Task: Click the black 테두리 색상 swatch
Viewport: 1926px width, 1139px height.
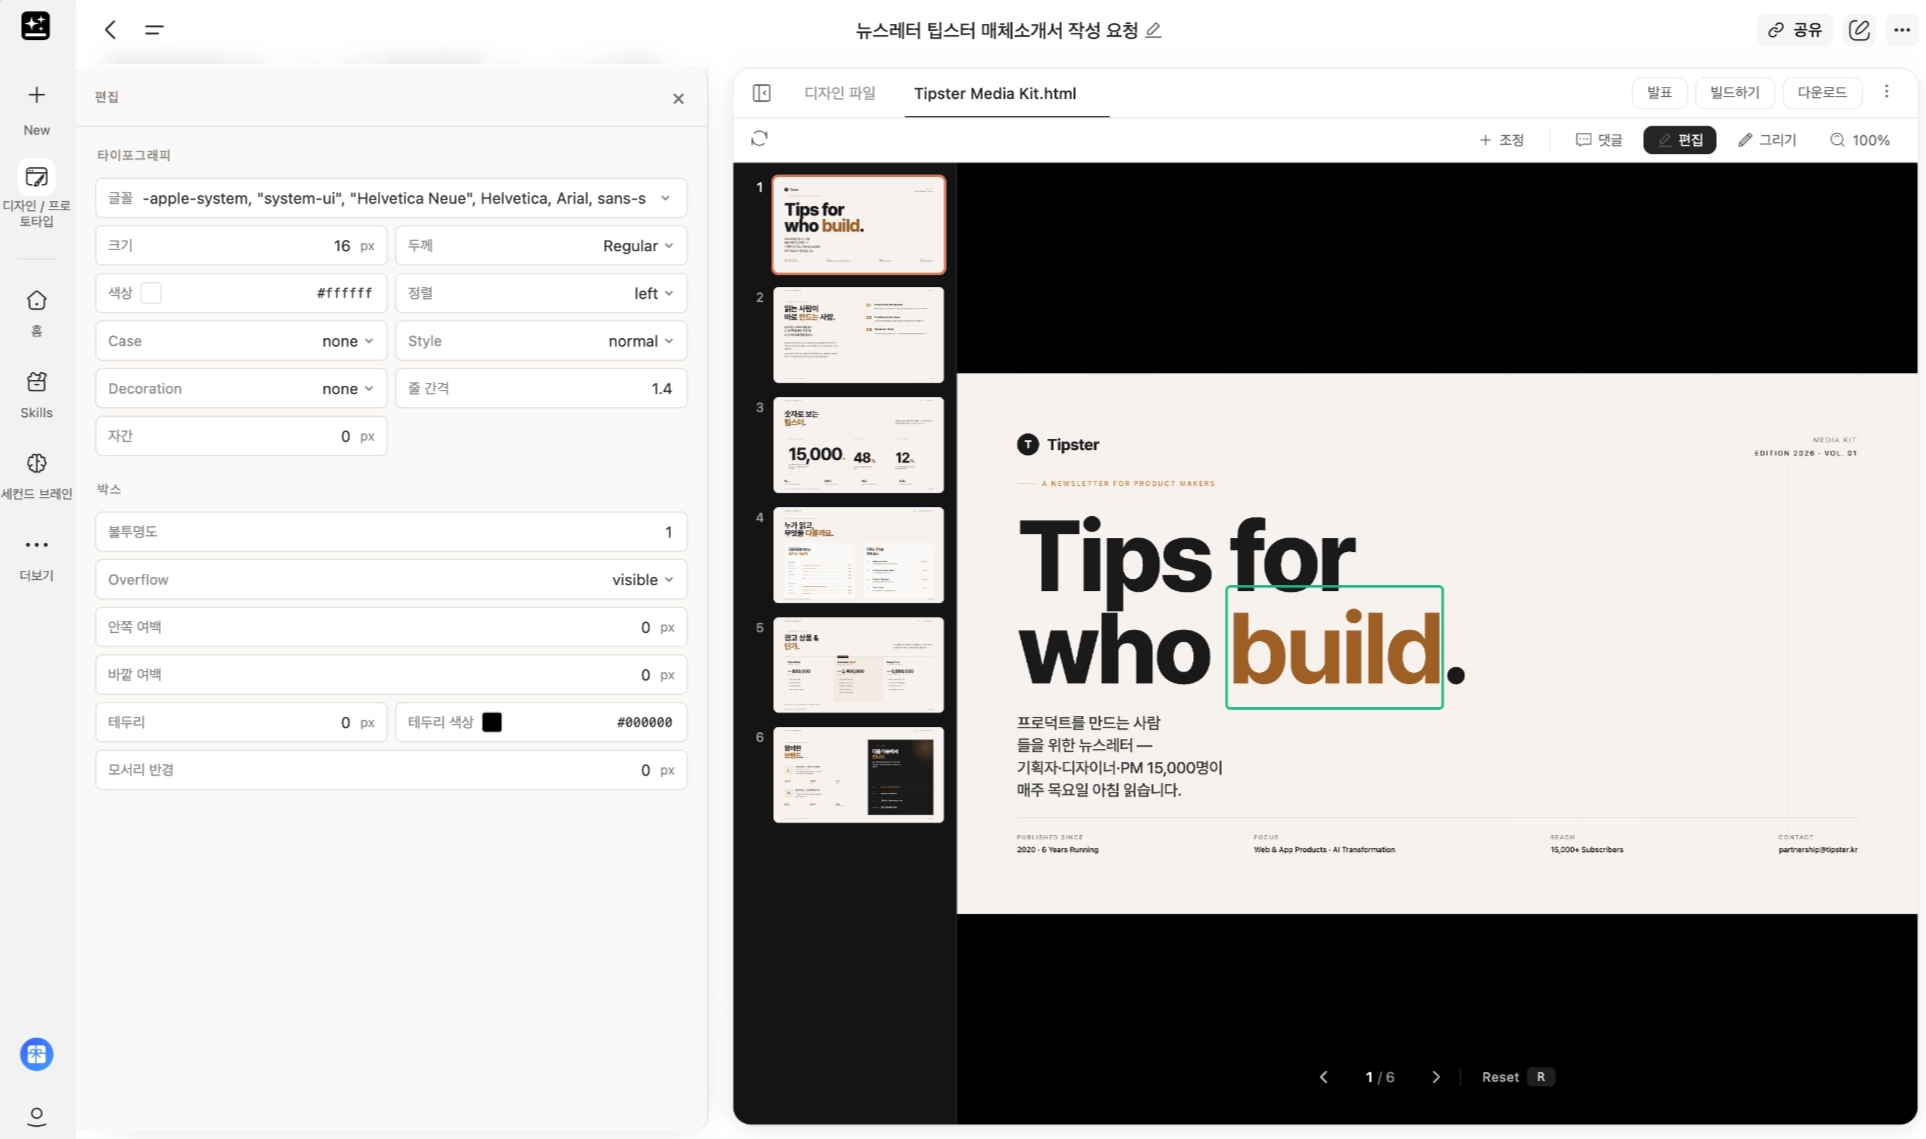Action: 492,722
